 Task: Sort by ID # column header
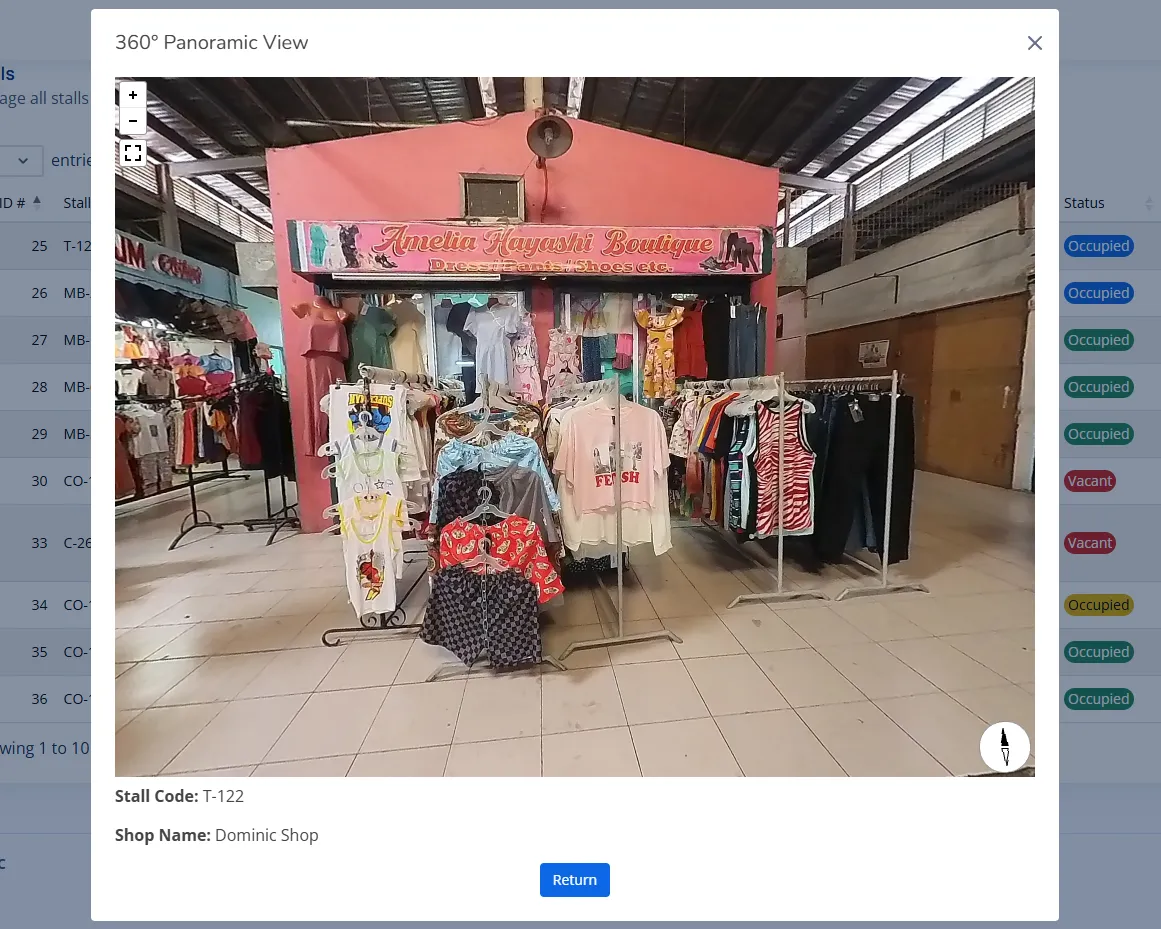click(20, 203)
